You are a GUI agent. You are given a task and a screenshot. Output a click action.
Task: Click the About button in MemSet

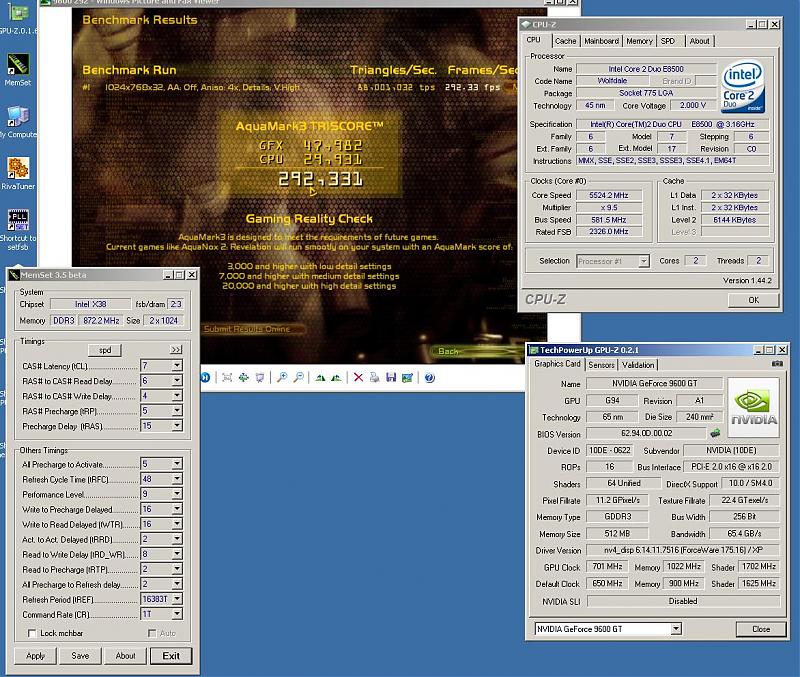pos(125,656)
